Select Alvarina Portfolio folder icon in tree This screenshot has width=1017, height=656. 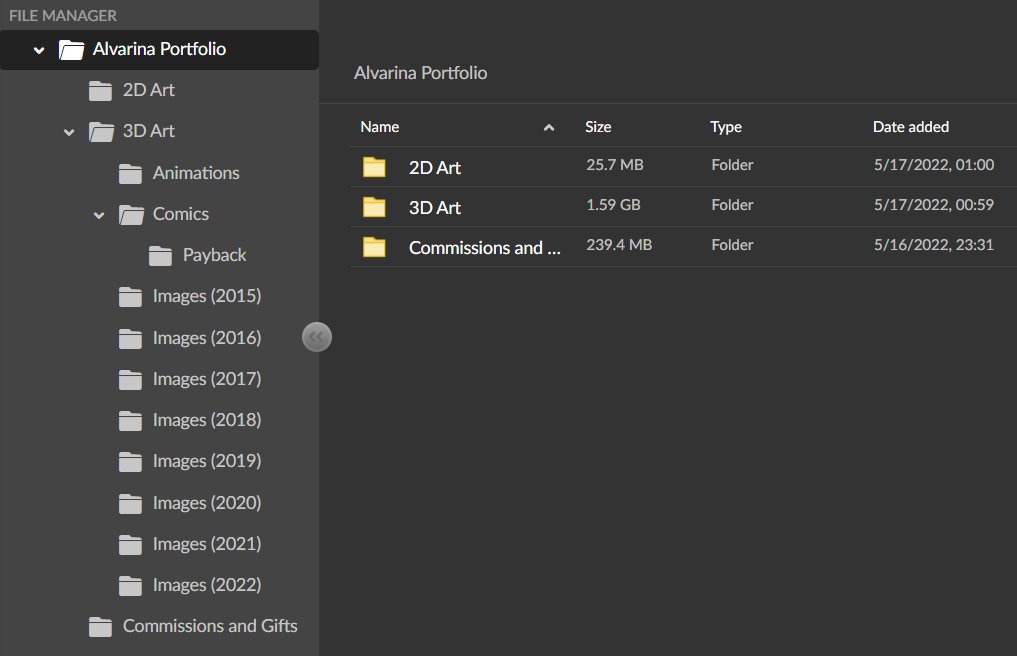click(71, 49)
